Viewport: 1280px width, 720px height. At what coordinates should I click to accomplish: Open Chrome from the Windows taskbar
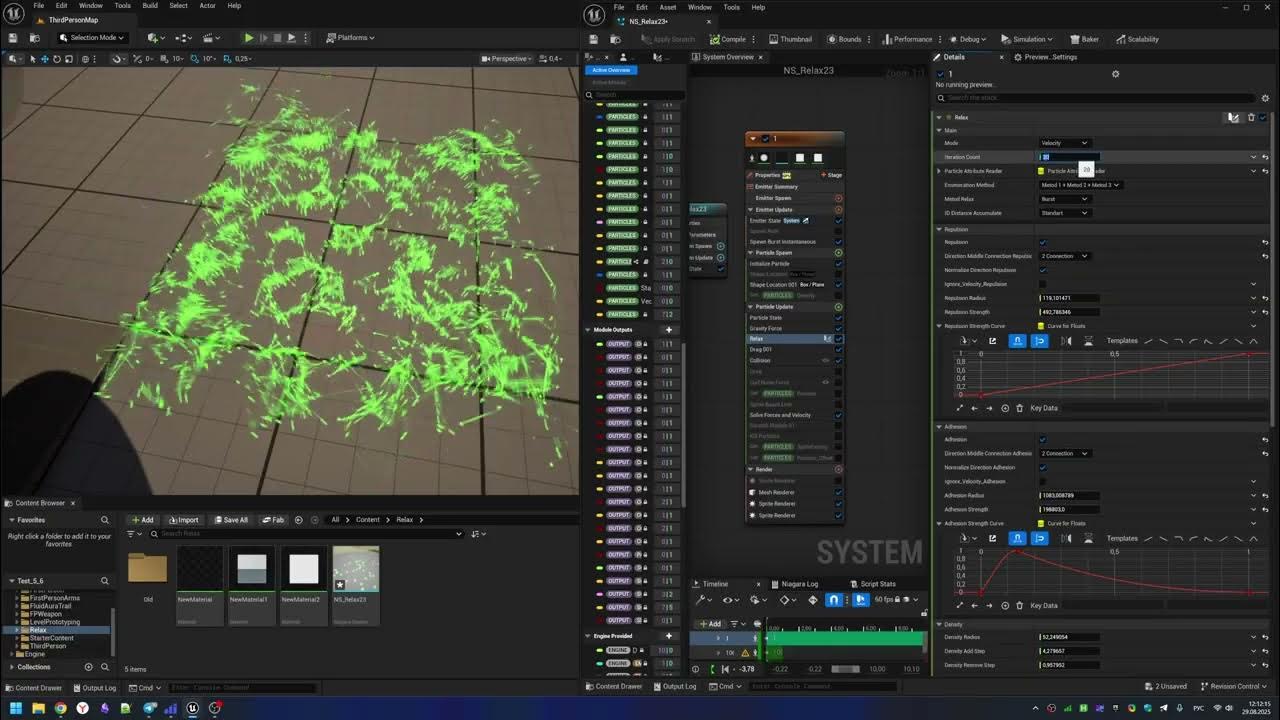click(60, 708)
